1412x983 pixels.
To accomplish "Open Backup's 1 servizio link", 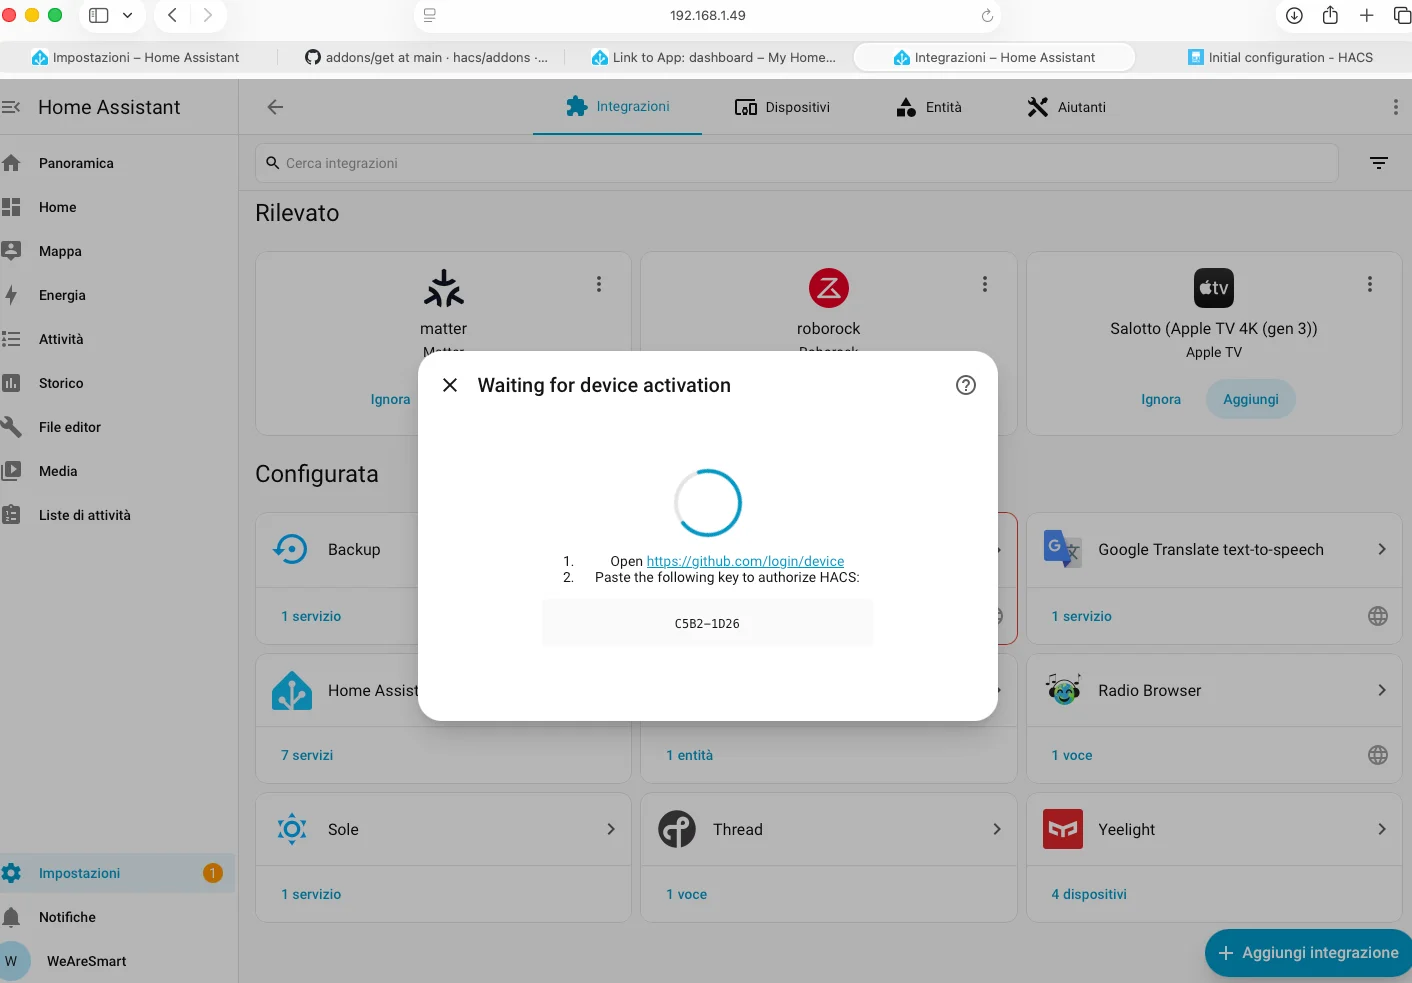I will click(311, 616).
